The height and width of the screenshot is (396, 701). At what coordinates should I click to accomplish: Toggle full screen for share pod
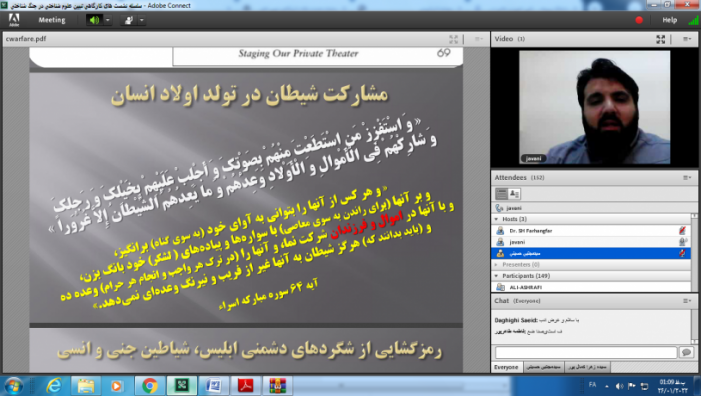coord(453,39)
